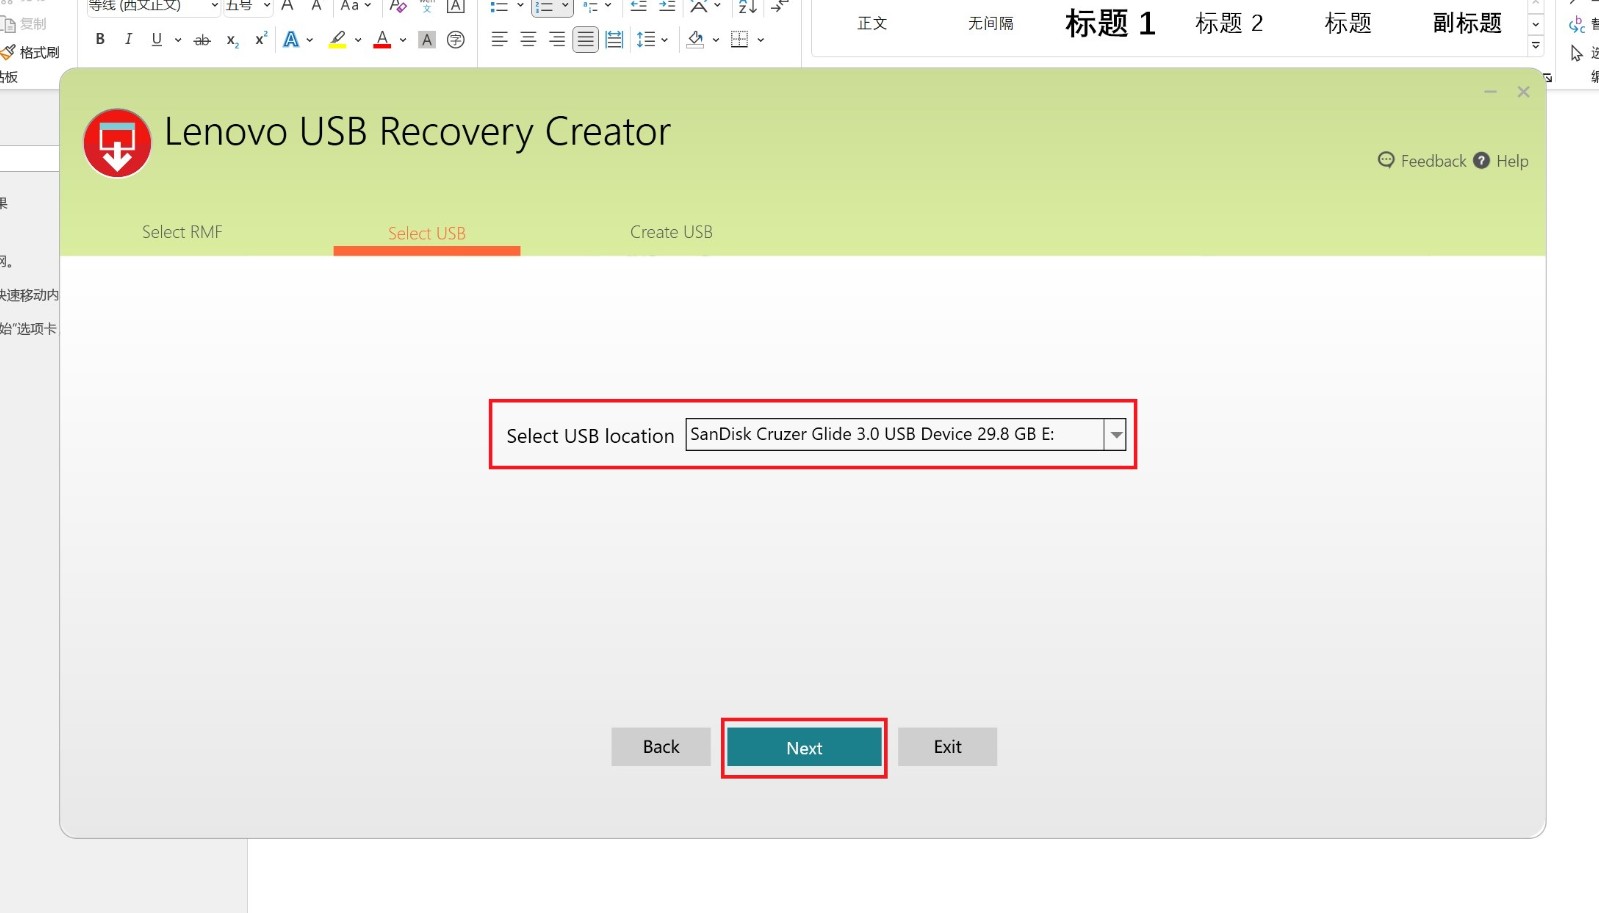Go to Create USB step
Image resolution: width=1599 pixels, height=913 pixels.
671,232
